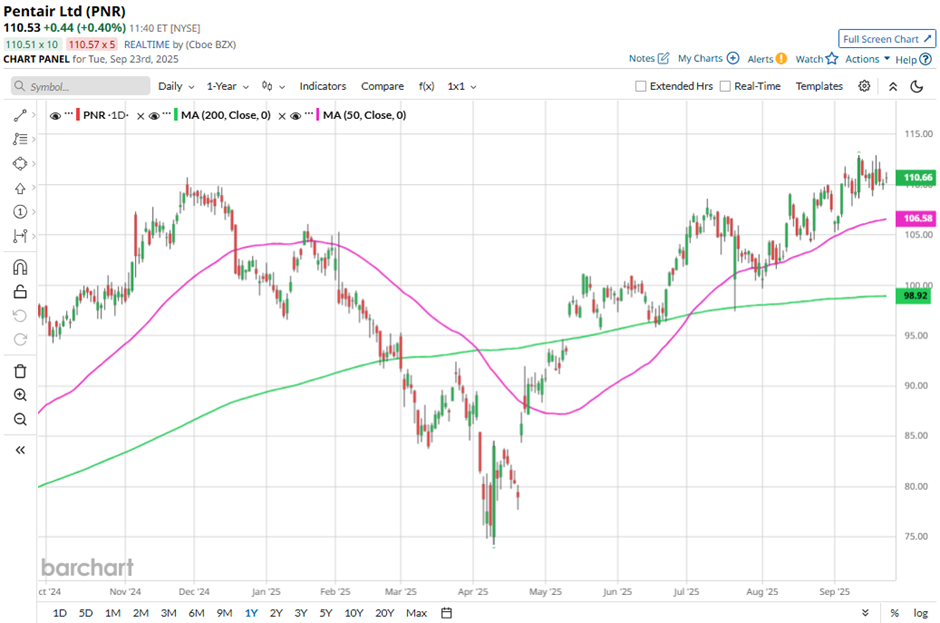Click the magnet snap mode icon
Viewport: 940px width, 623px height.
click(x=19, y=267)
